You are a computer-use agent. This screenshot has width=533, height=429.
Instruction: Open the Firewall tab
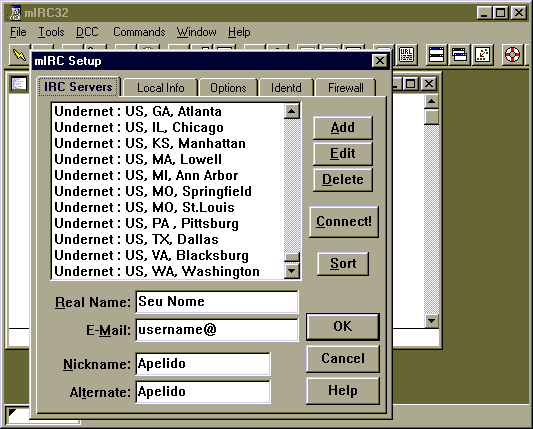[x=346, y=88]
